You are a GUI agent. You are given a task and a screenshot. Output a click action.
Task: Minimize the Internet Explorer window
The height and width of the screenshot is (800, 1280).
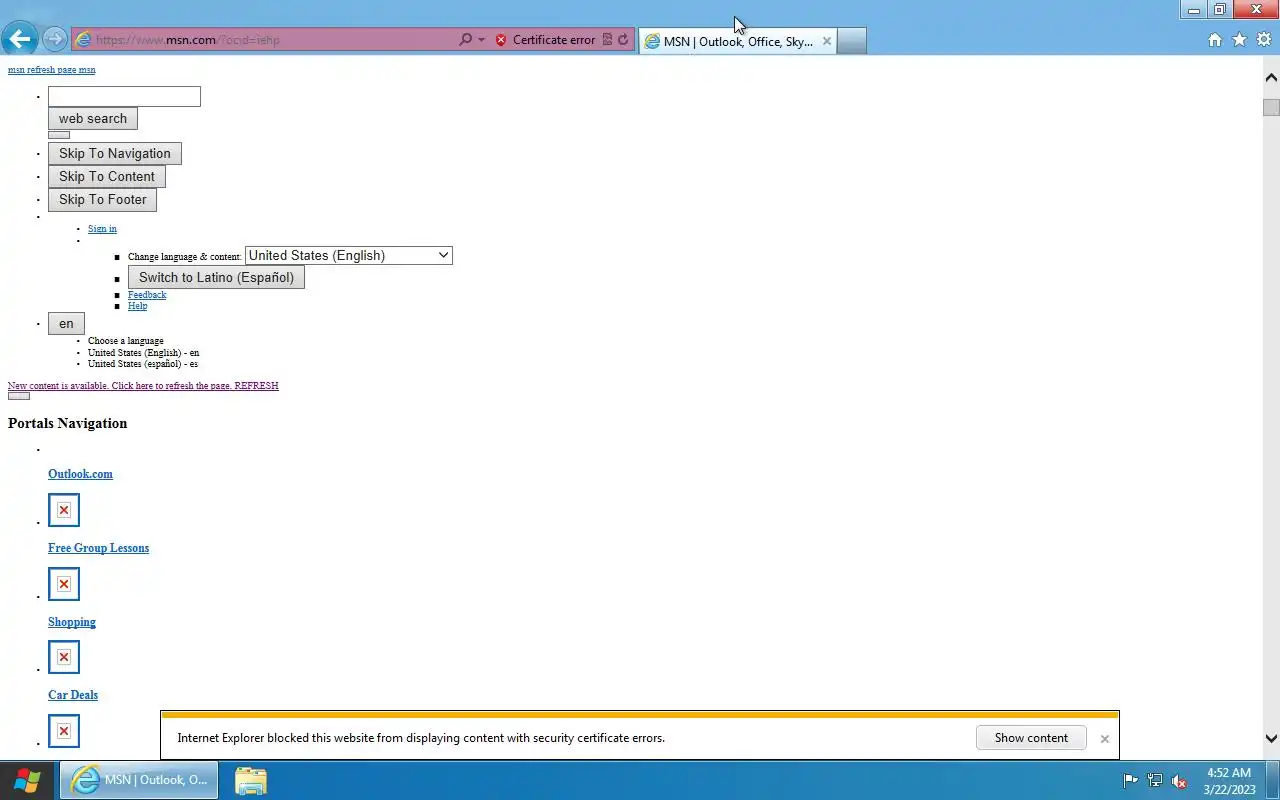(1193, 10)
